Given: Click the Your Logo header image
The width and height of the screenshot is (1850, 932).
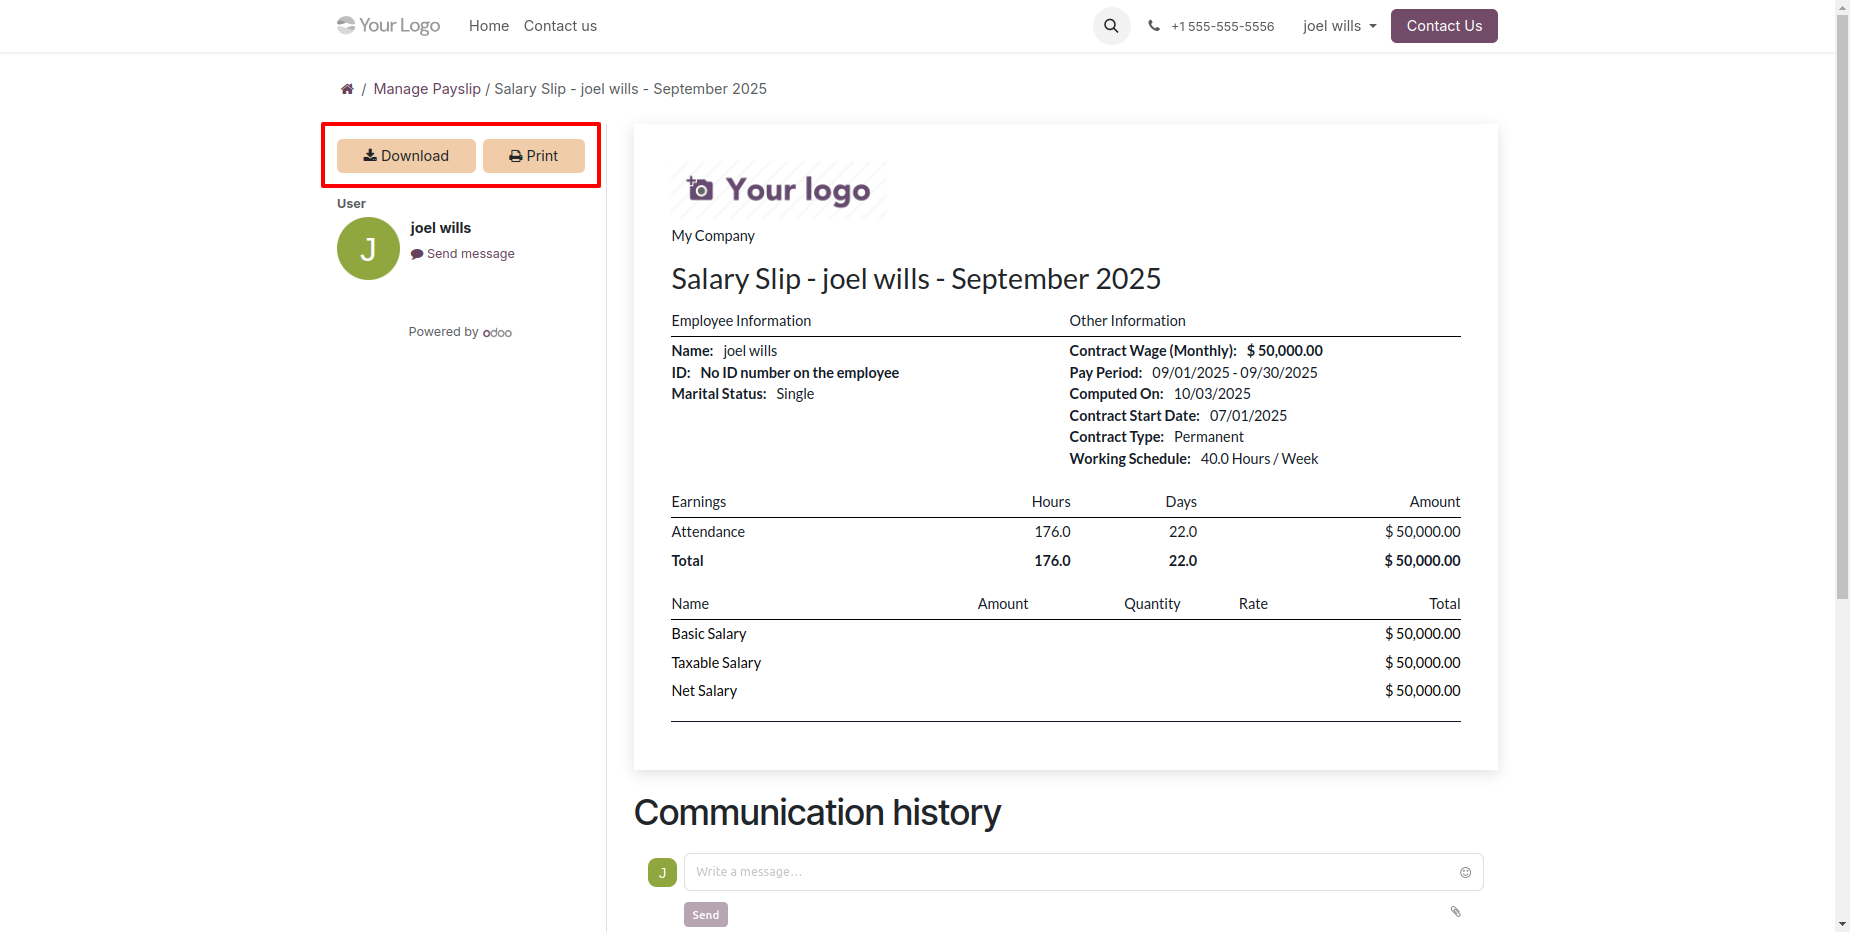Looking at the screenshot, I should pyautogui.click(x=389, y=26).
